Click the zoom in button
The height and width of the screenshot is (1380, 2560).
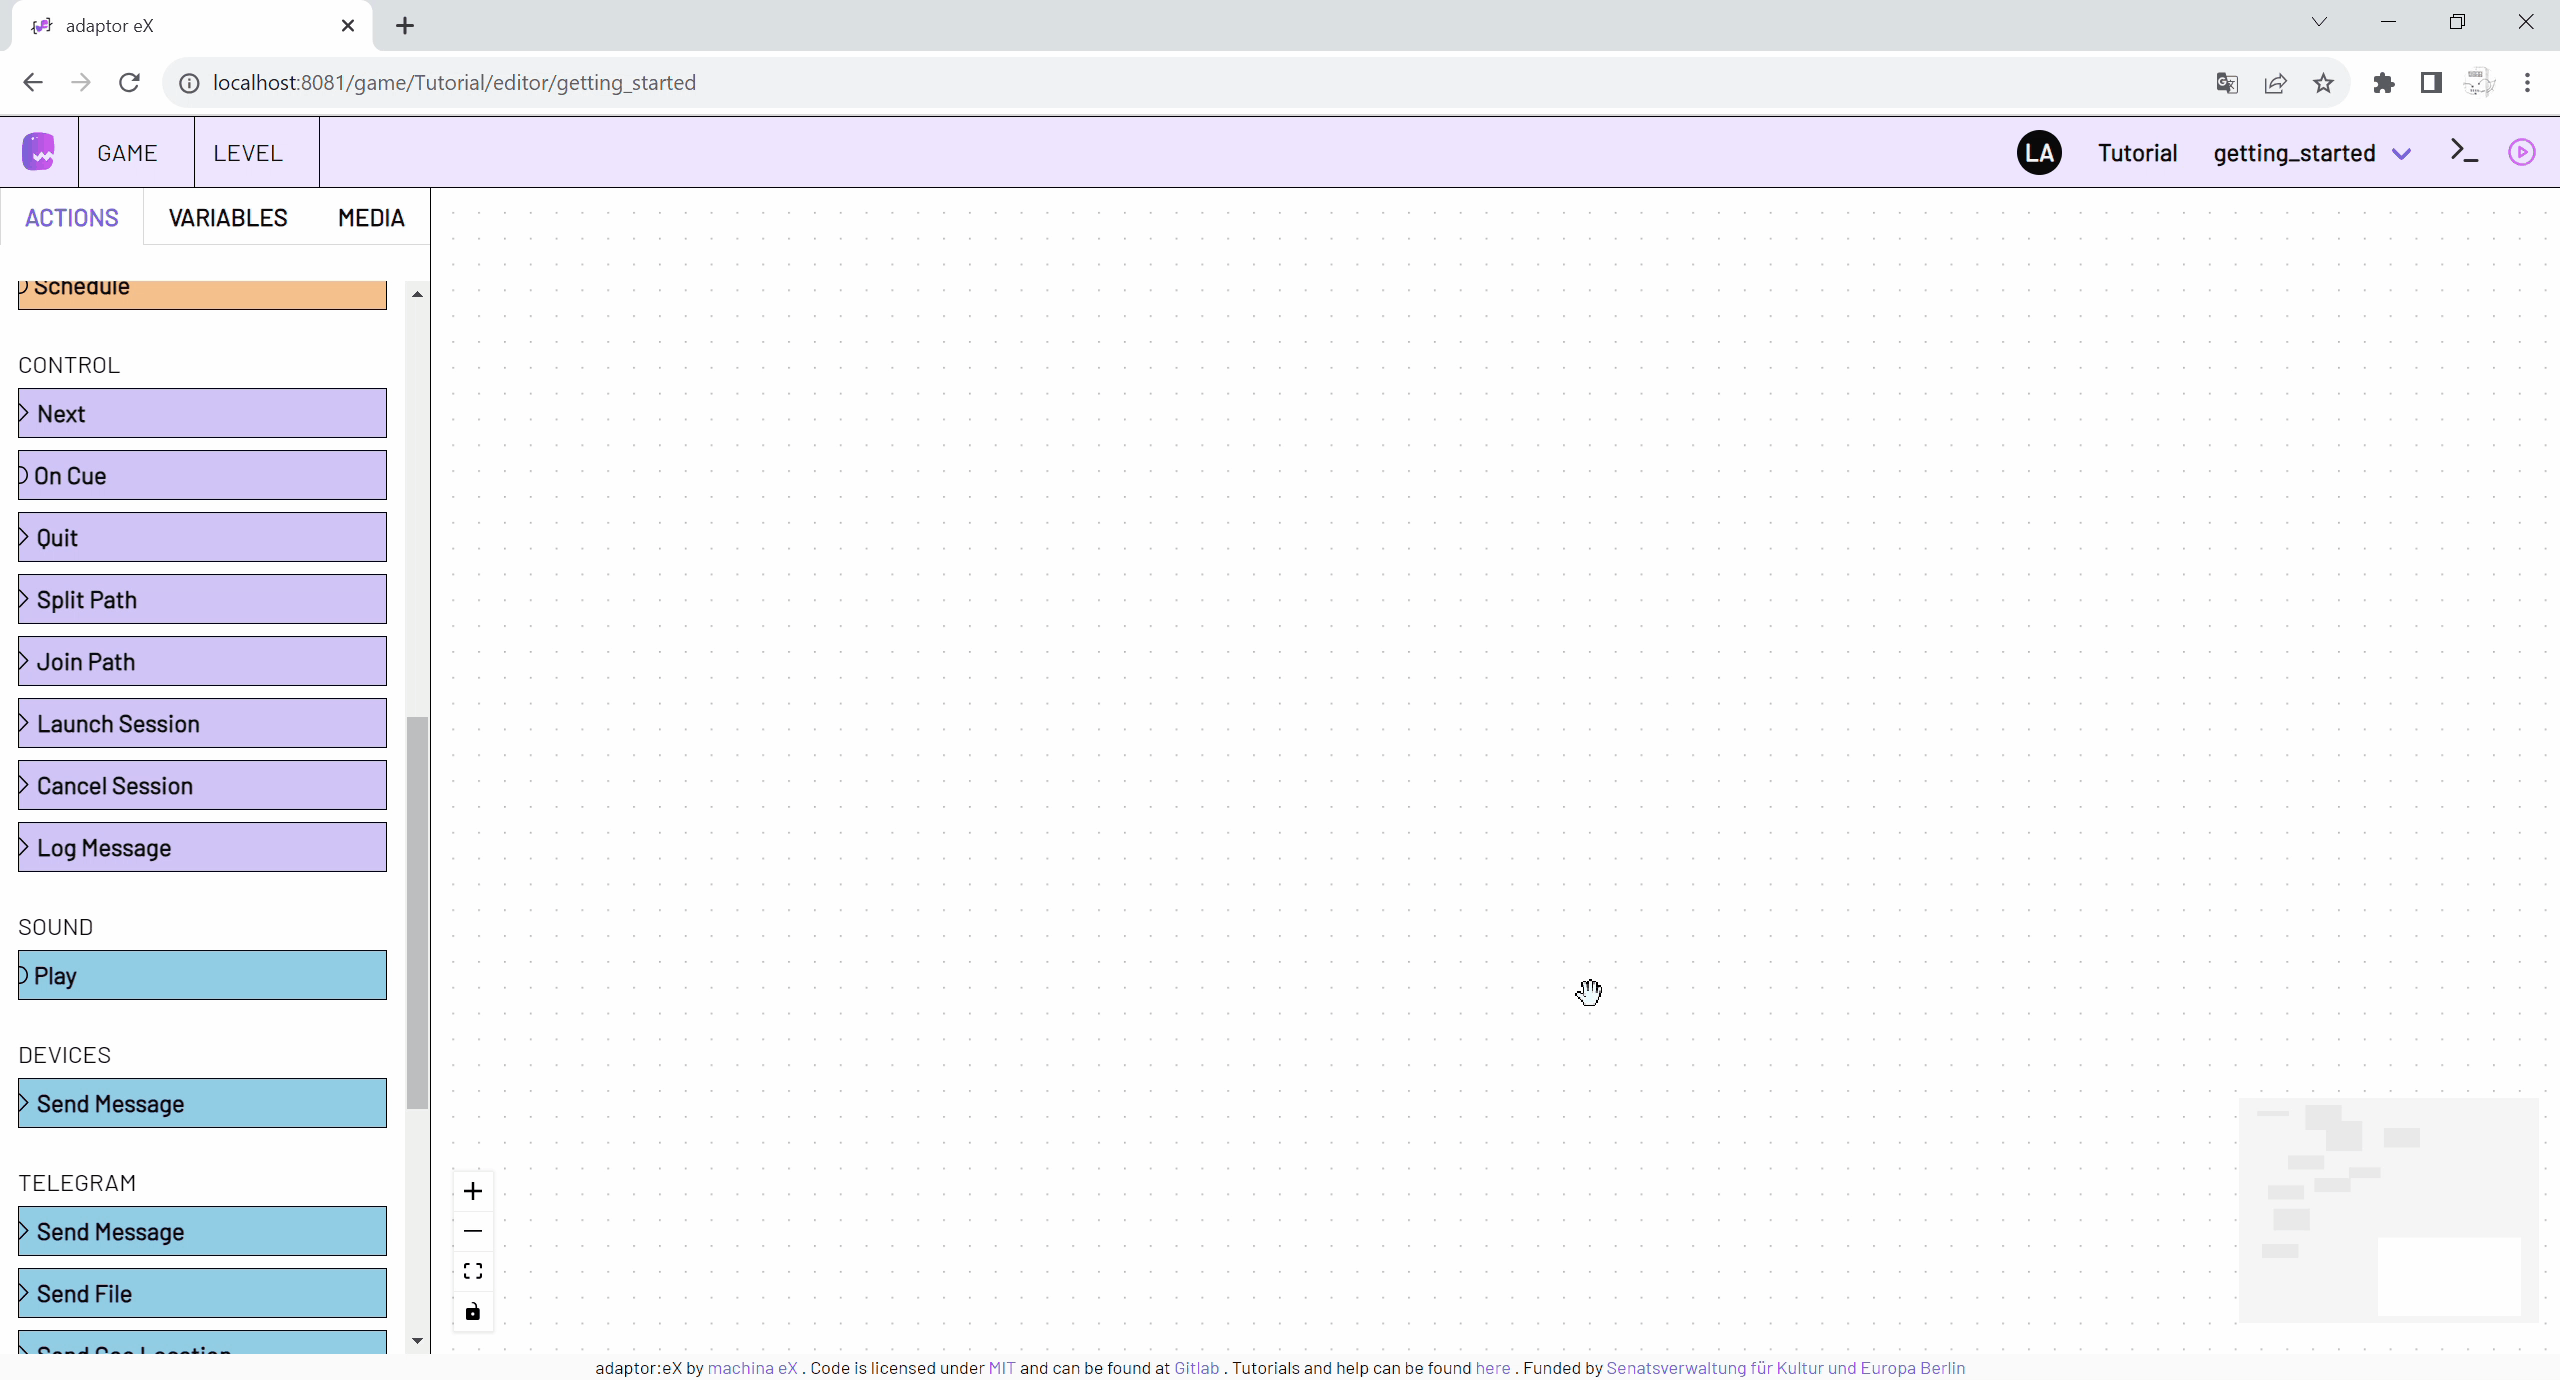click(472, 1191)
